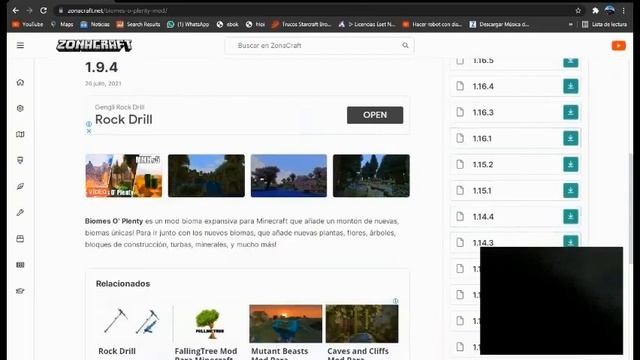Go back in the browser
This screenshot has width=640, height=360.
[x=16, y=11]
